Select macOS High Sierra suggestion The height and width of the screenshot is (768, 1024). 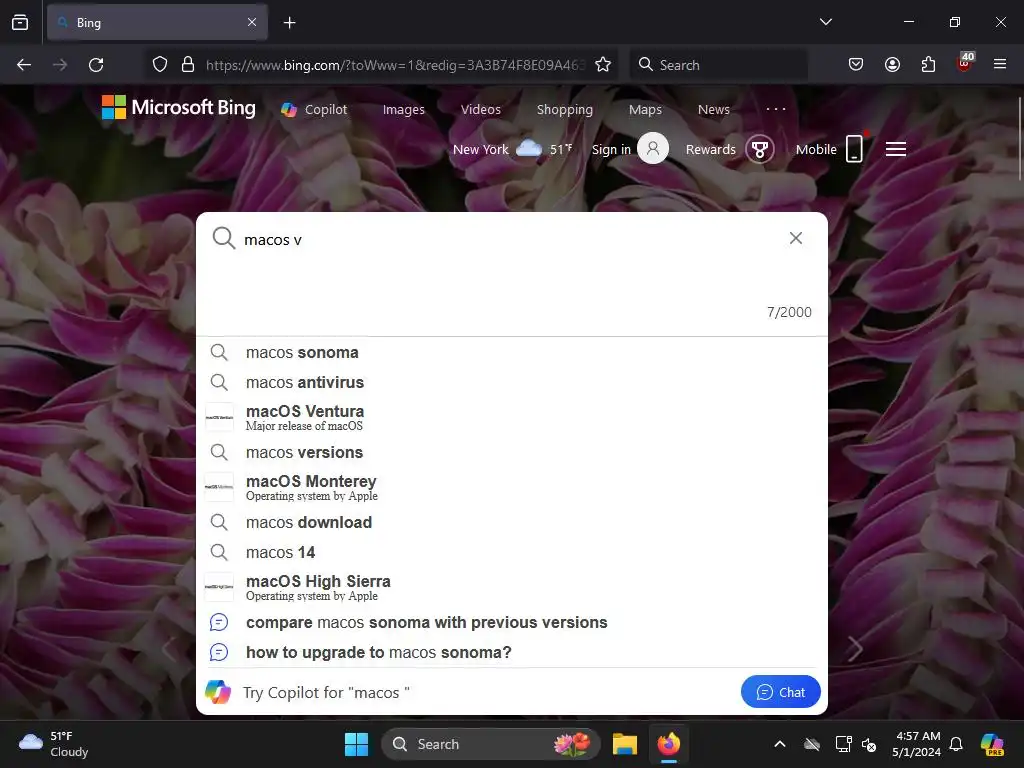(x=511, y=587)
